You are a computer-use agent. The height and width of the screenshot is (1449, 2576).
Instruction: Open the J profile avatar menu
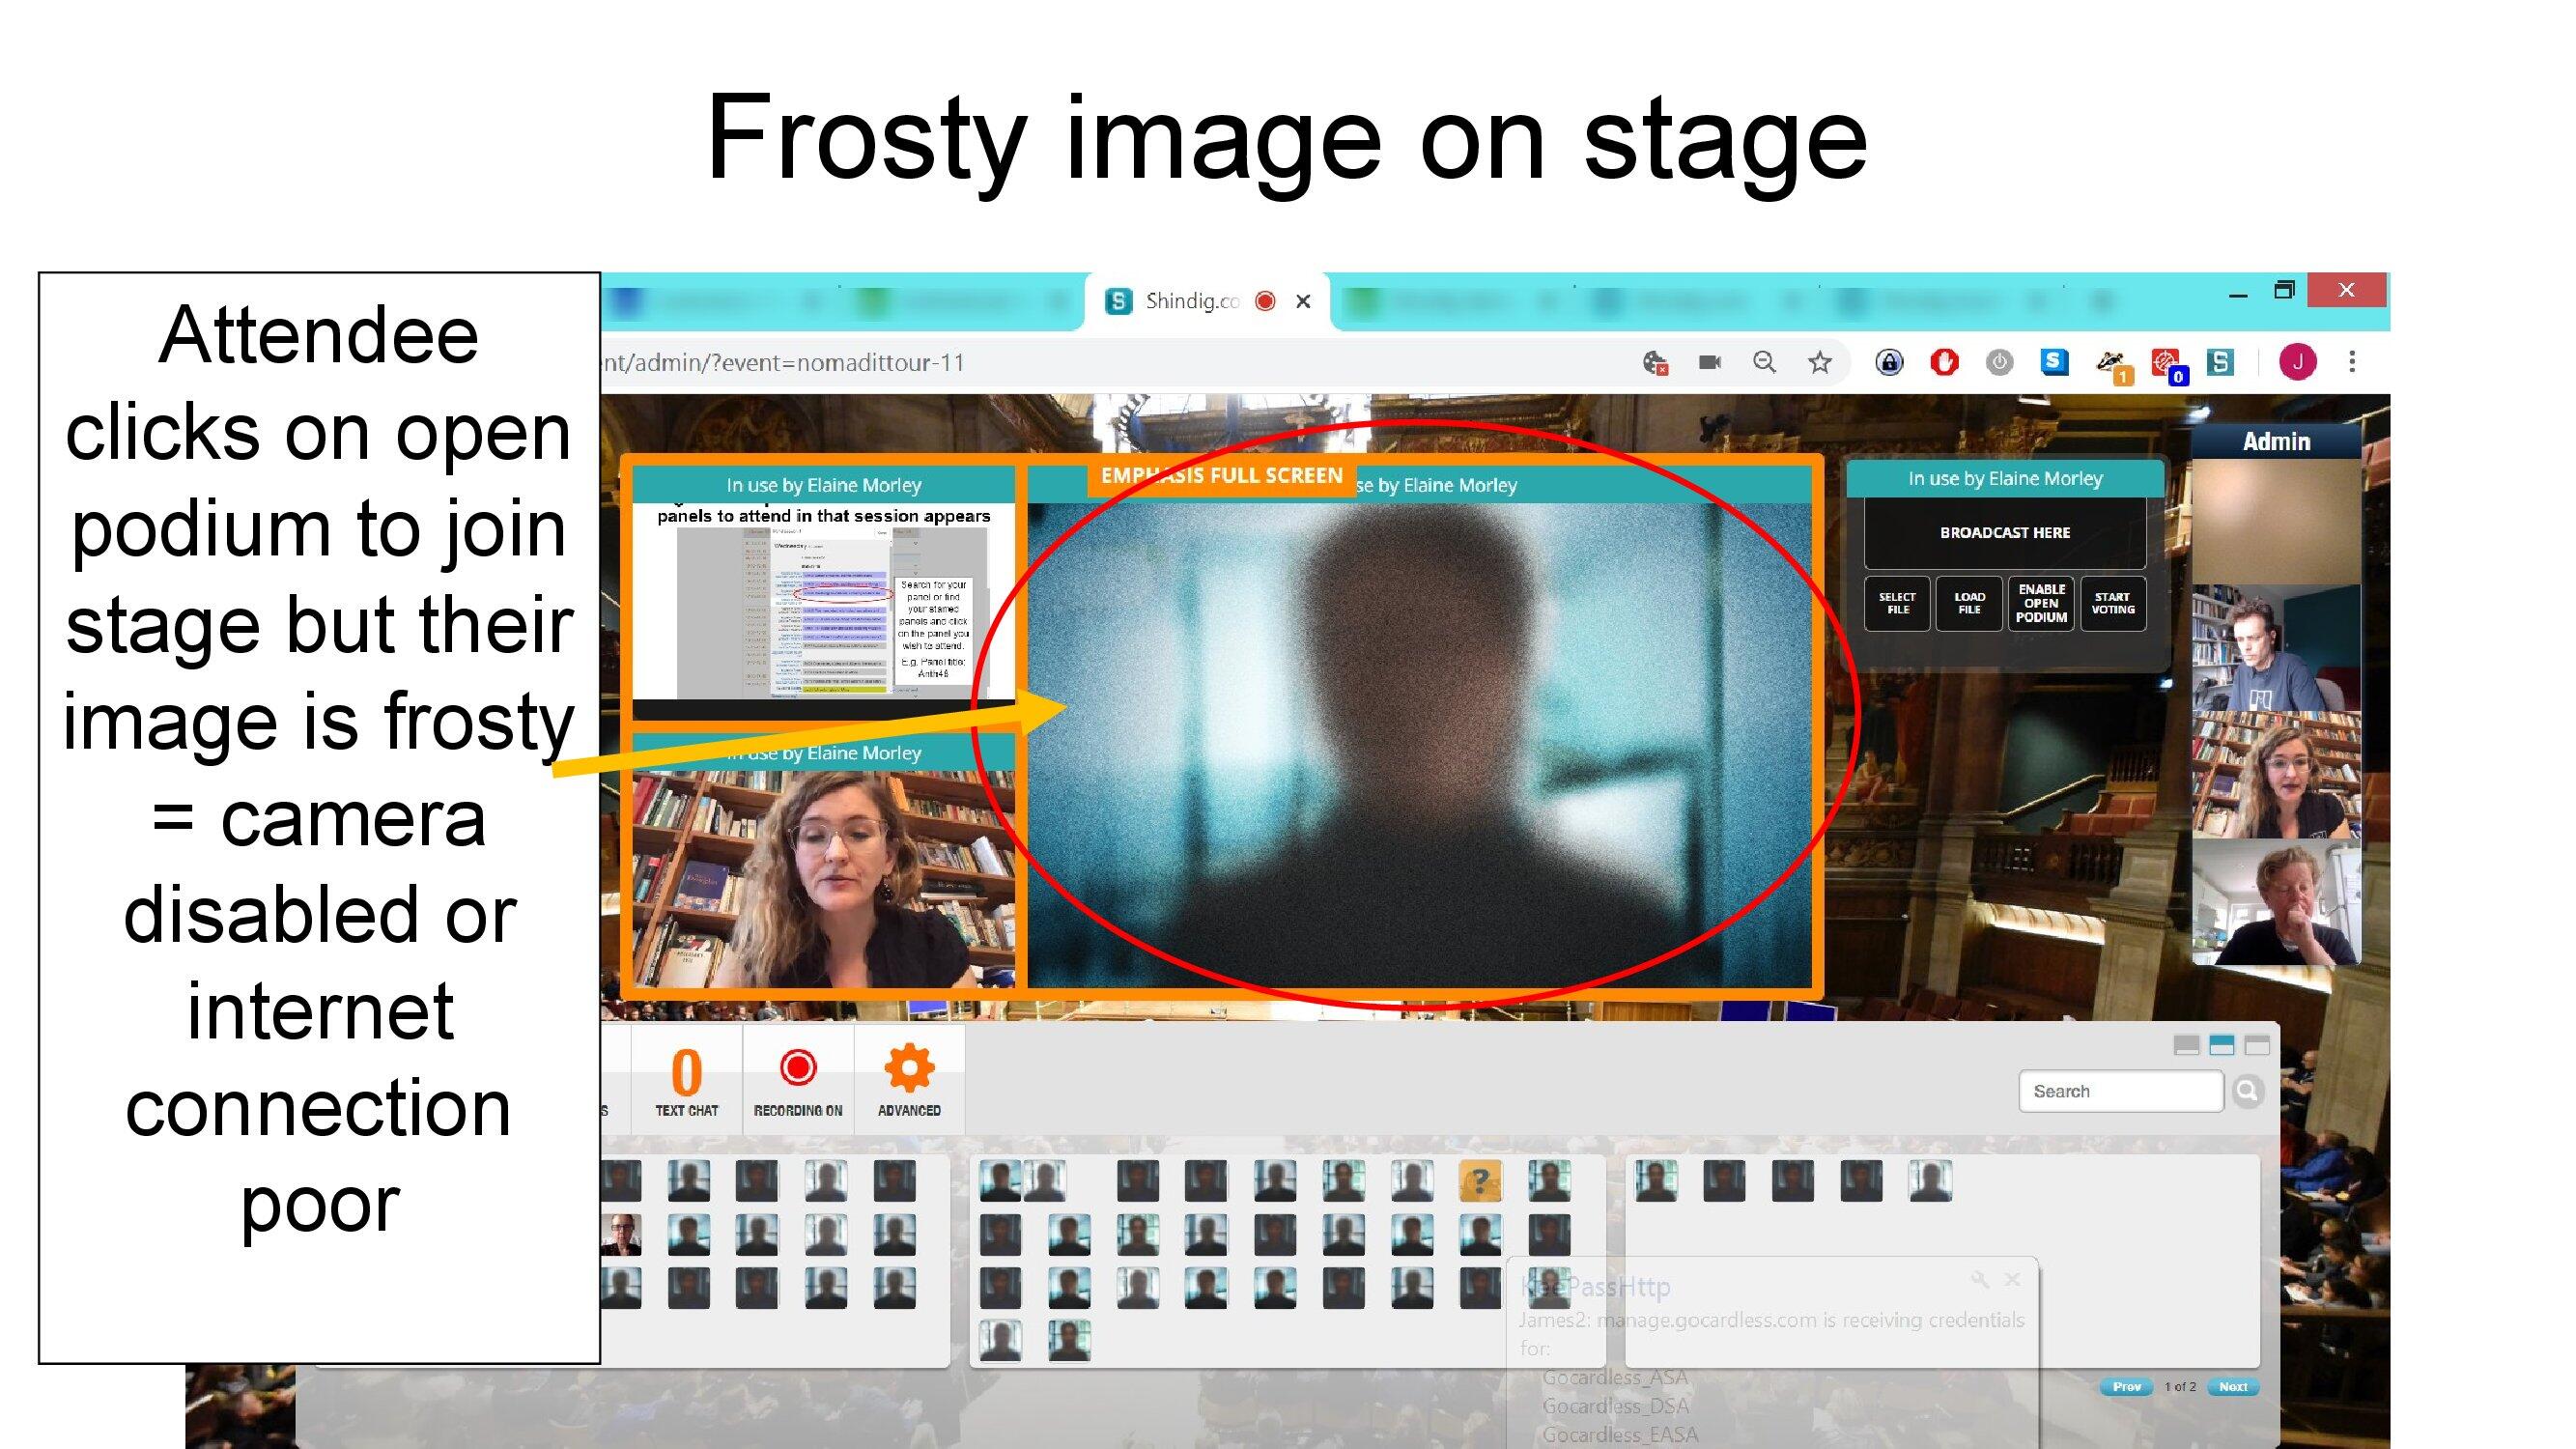pos(2297,362)
